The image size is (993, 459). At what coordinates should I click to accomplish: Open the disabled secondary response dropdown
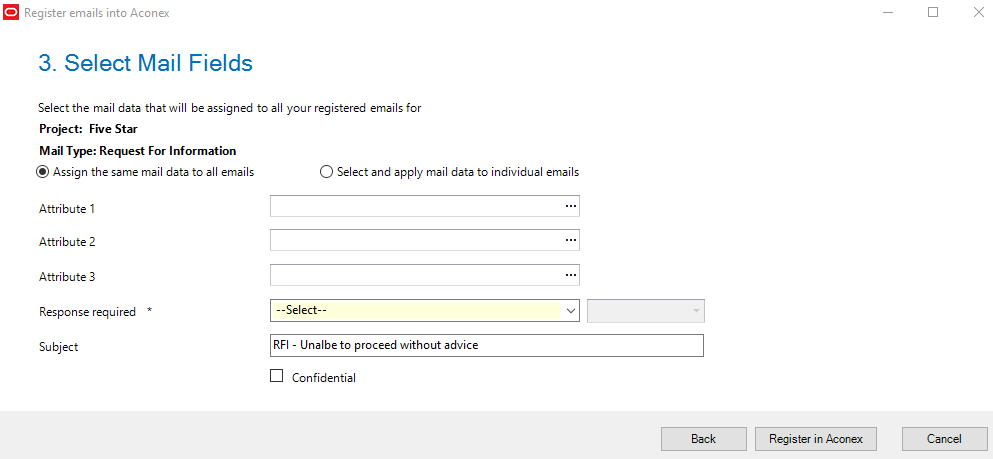click(646, 311)
